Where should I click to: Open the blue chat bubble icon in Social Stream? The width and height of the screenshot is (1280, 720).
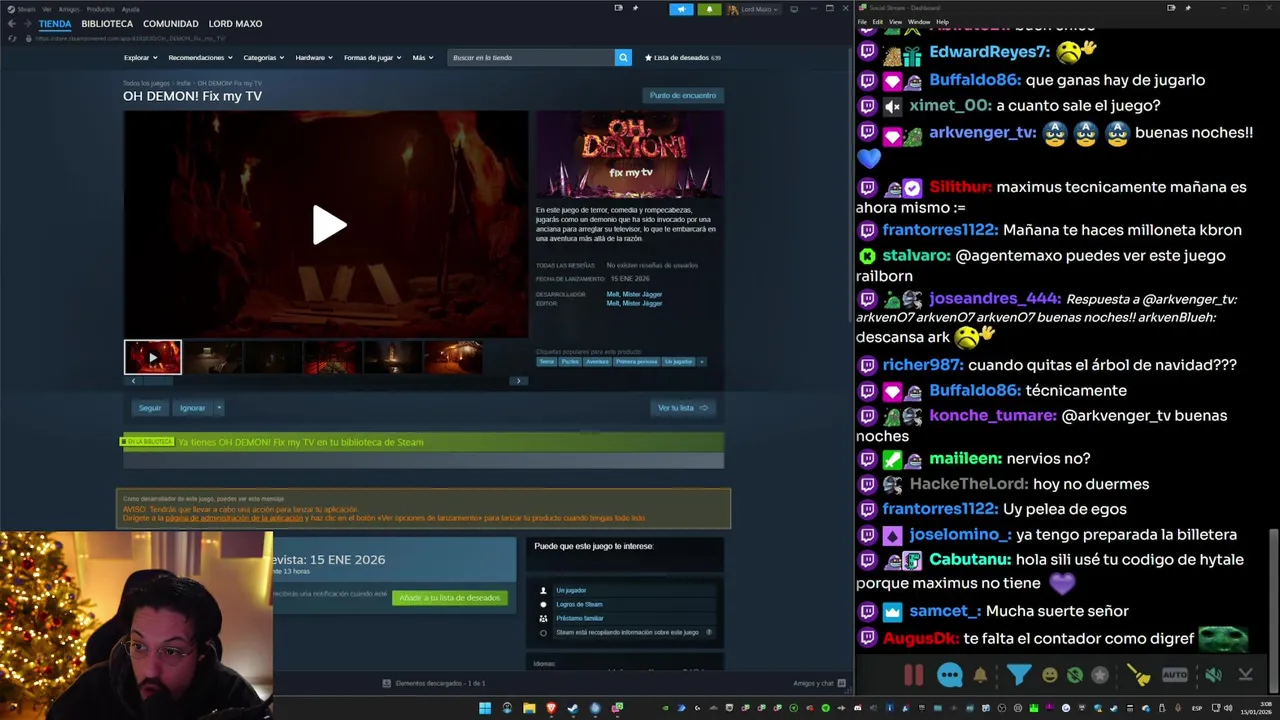(x=949, y=675)
